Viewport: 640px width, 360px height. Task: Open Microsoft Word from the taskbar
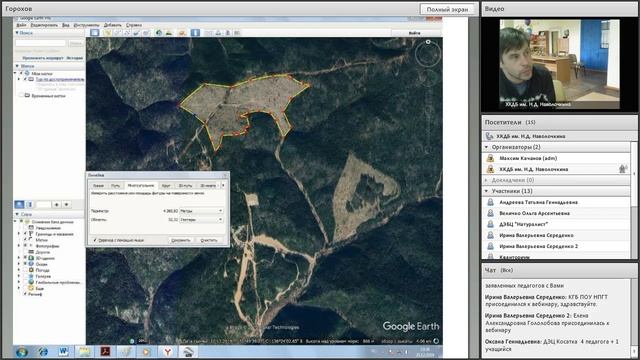[x=64, y=351]
